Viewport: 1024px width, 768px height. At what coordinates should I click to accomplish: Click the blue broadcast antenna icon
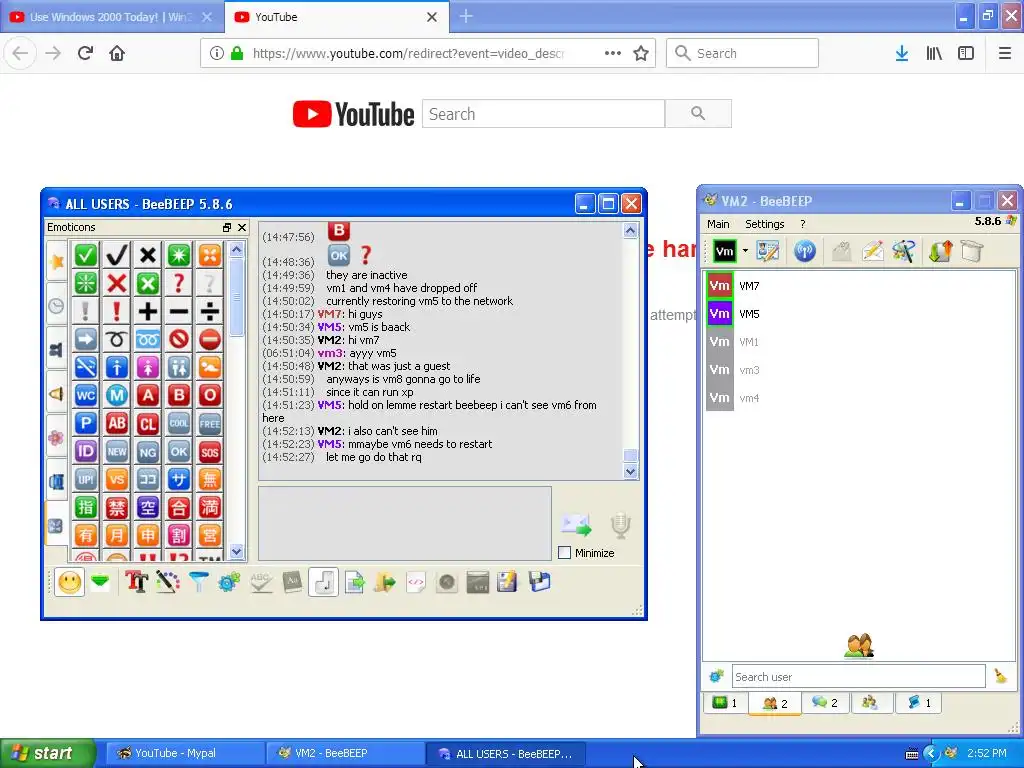(x=805, y=251)
